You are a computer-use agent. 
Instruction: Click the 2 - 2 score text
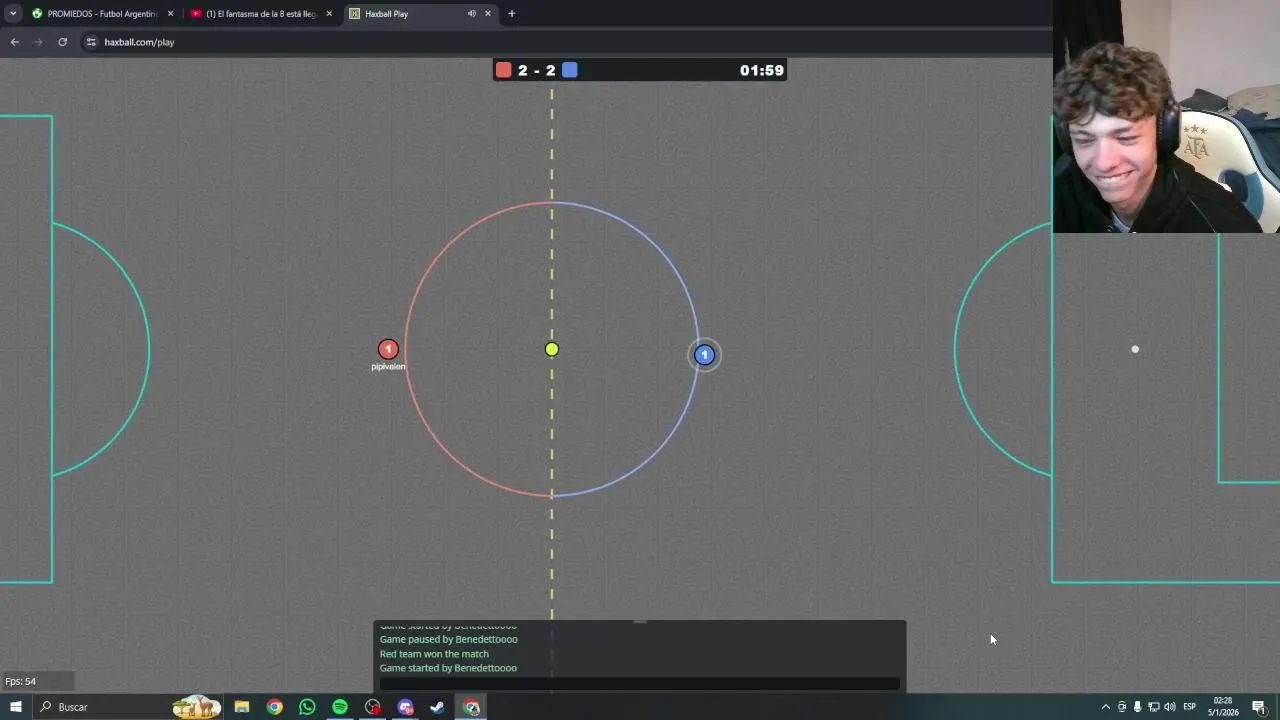[537, 70]
